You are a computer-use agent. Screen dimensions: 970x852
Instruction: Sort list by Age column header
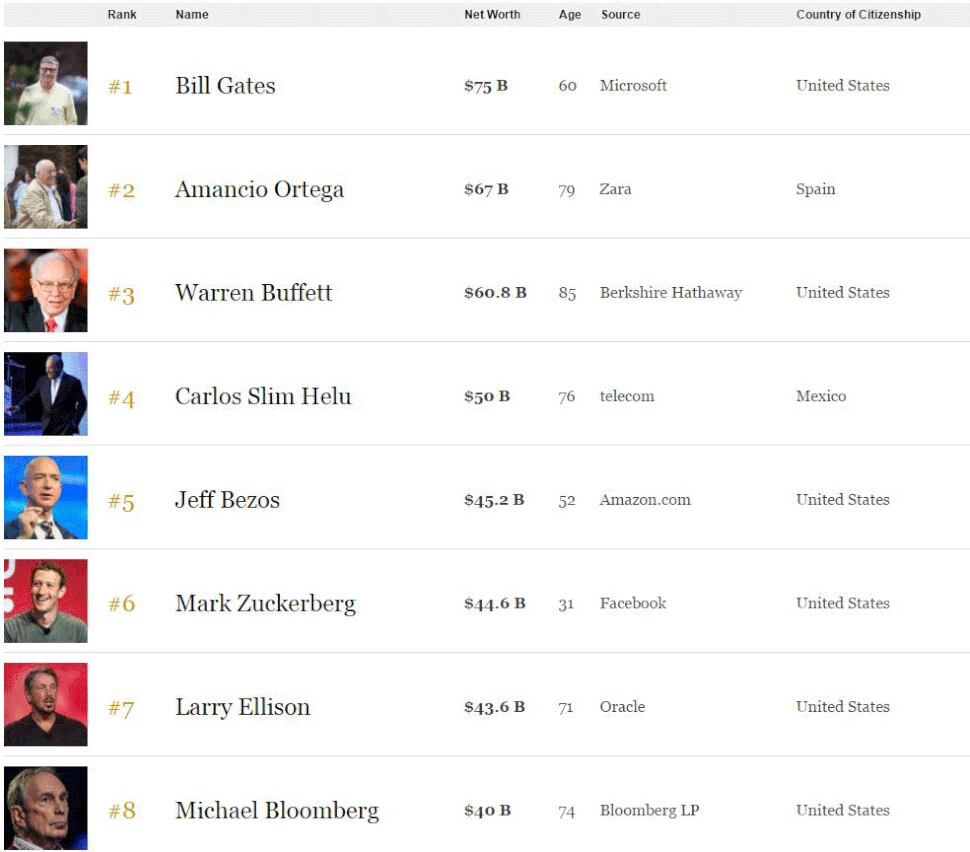click(570, 14)
